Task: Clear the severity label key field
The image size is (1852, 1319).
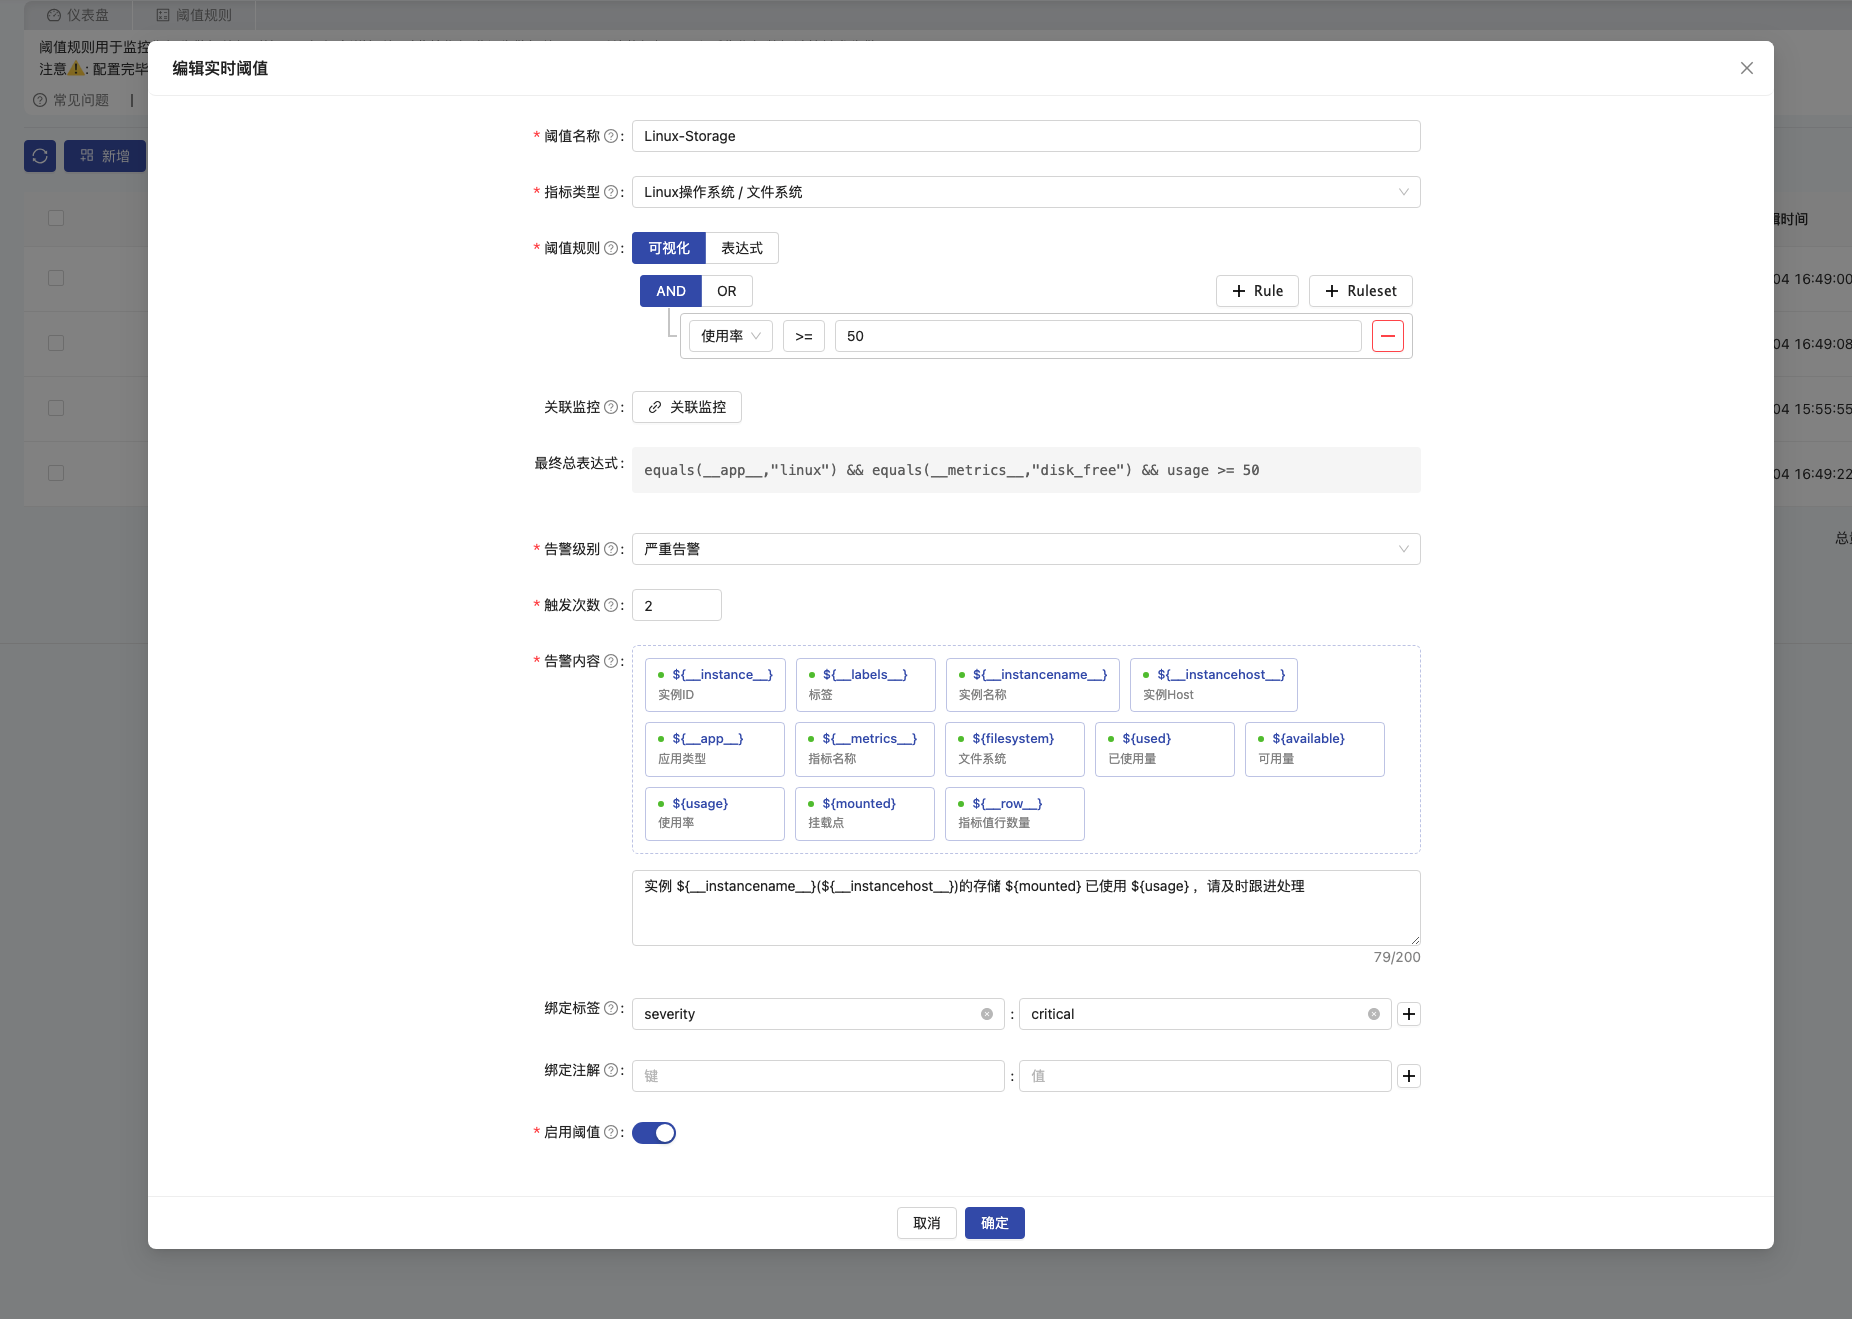Action: click(x=986, y=1014)
